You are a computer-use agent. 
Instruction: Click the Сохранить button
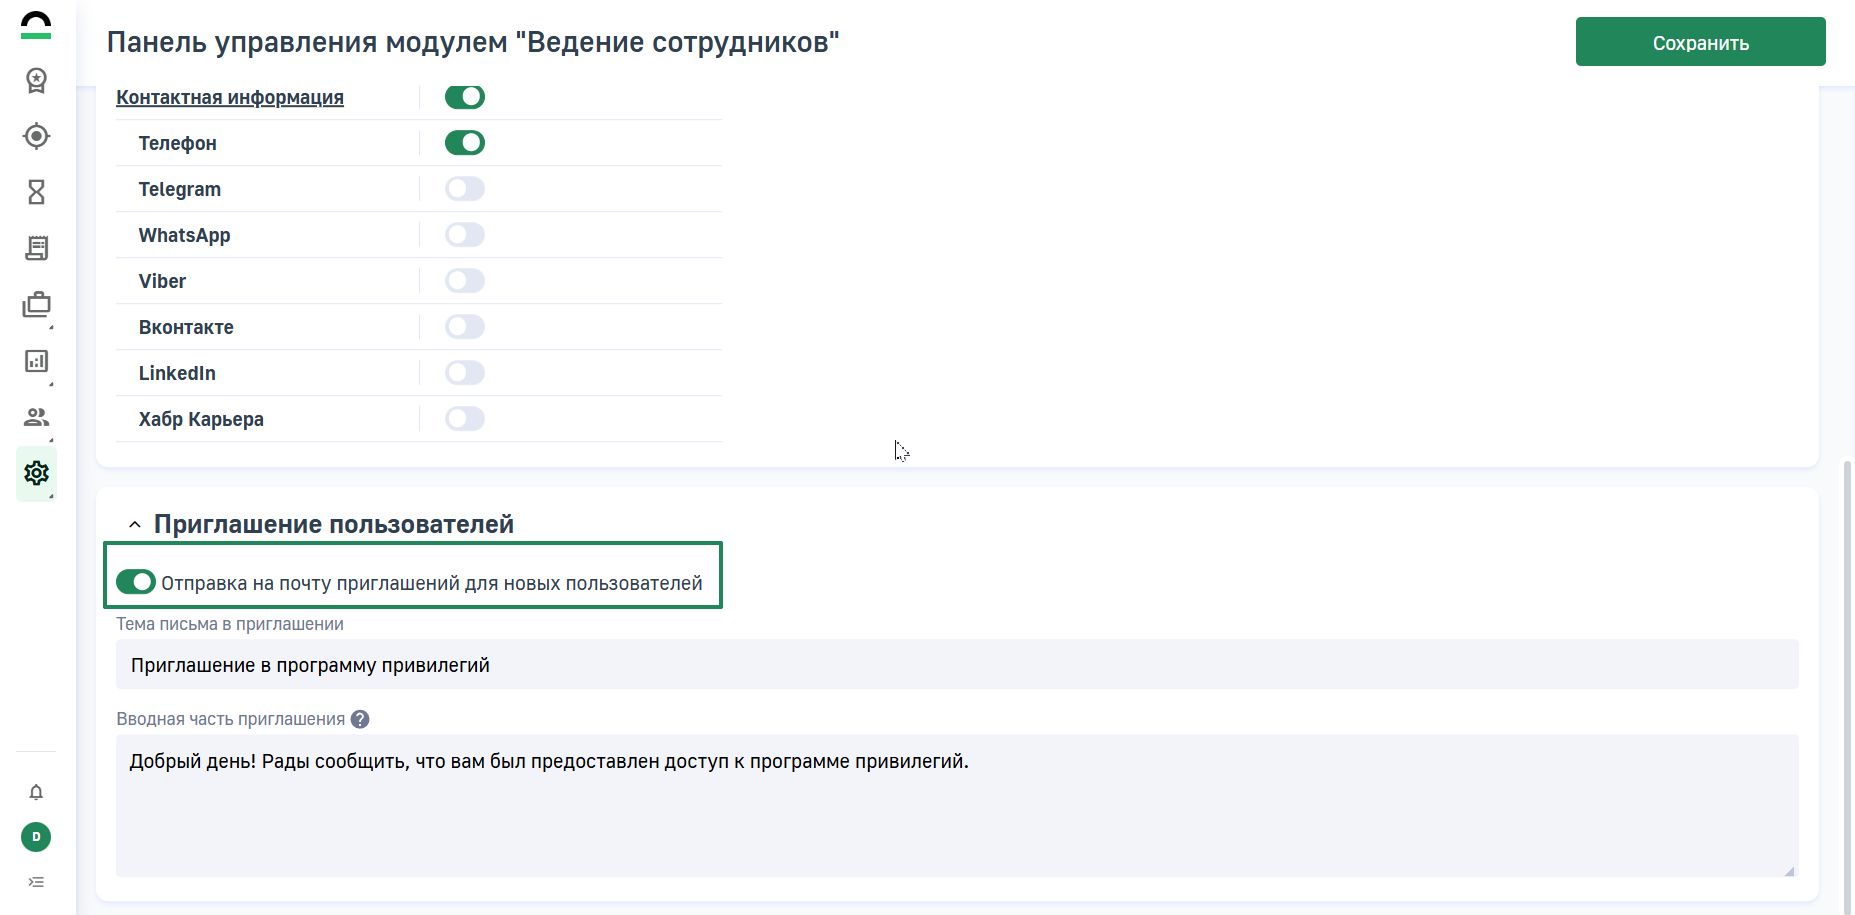[1700, 42]
